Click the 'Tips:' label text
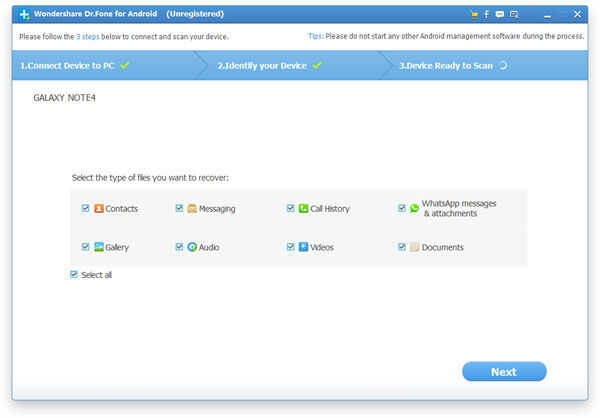The height and width of the screenshot is (418, 600). [x=316, y=36]
